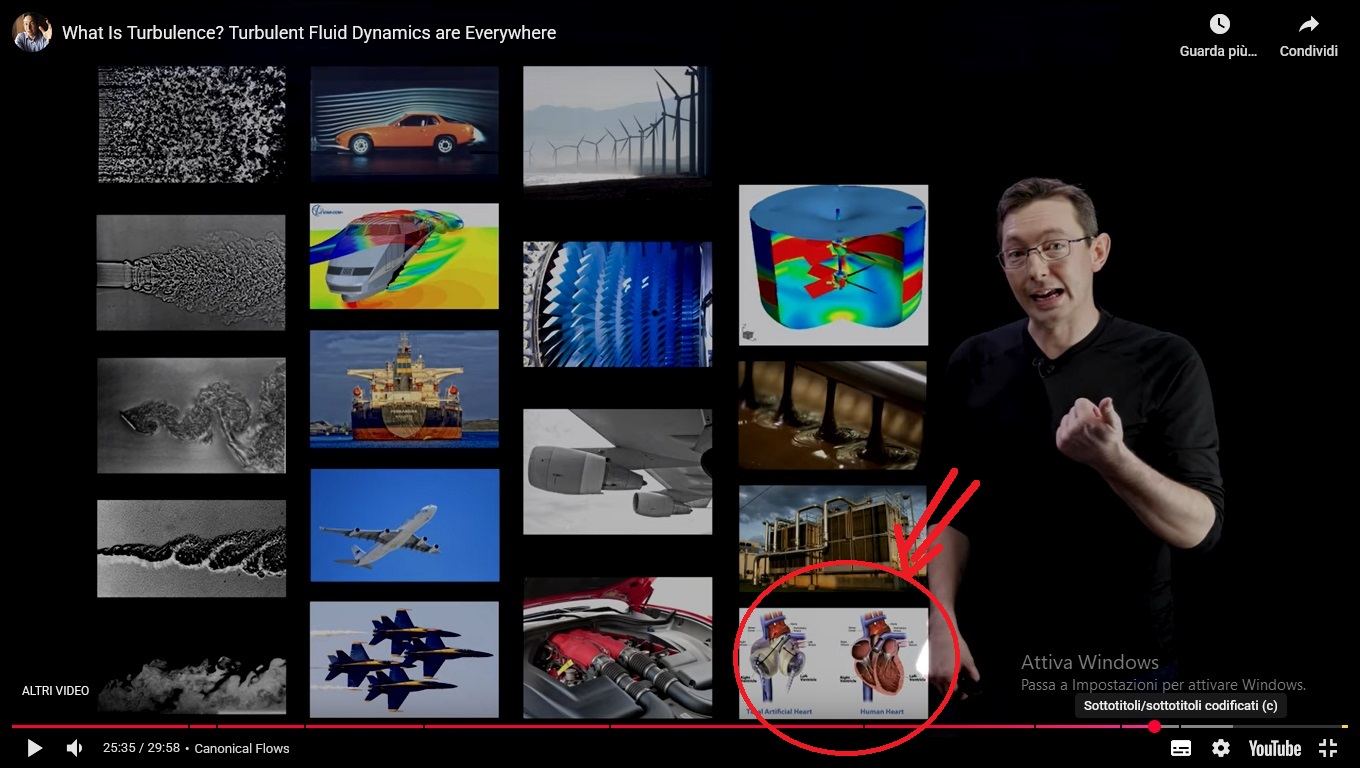
Task: Toggle subtitles with the closed captions icon
Action: 1181,748
